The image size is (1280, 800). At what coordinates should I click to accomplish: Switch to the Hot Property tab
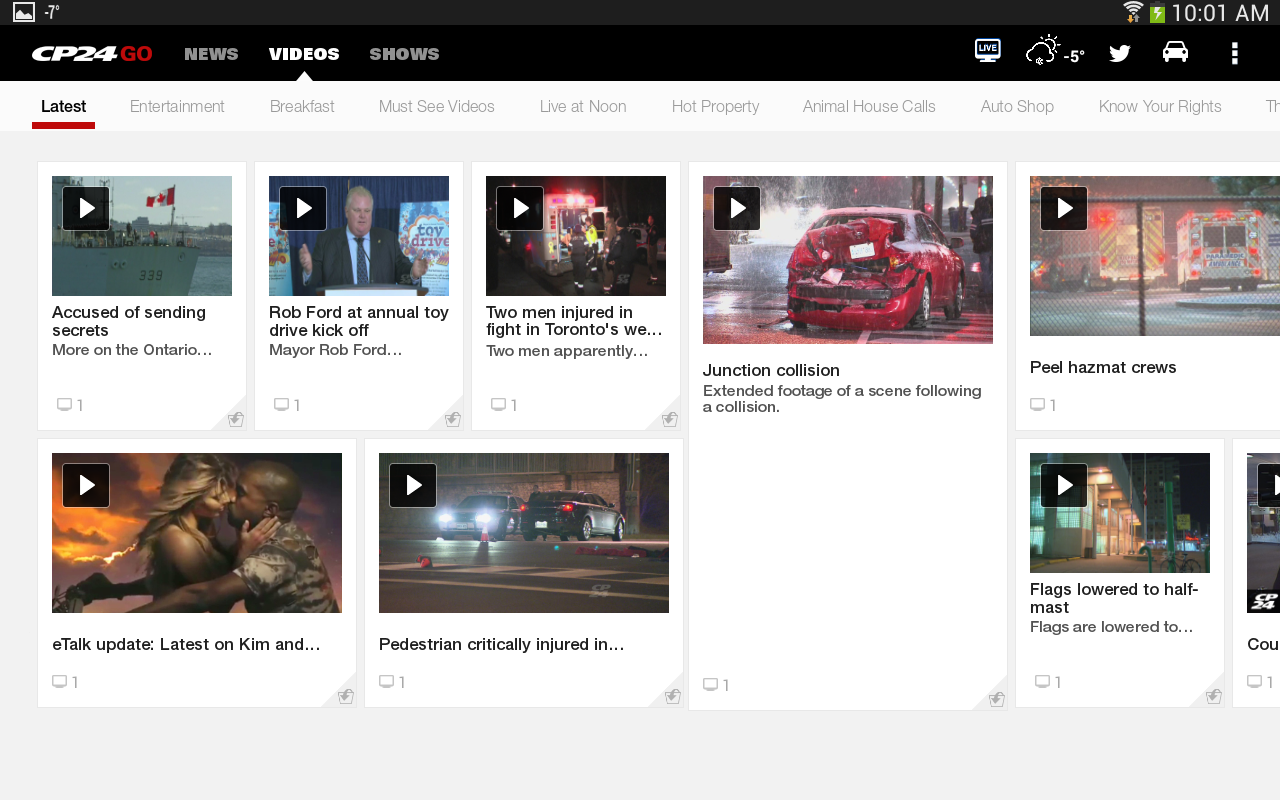[x=715, y=105]
